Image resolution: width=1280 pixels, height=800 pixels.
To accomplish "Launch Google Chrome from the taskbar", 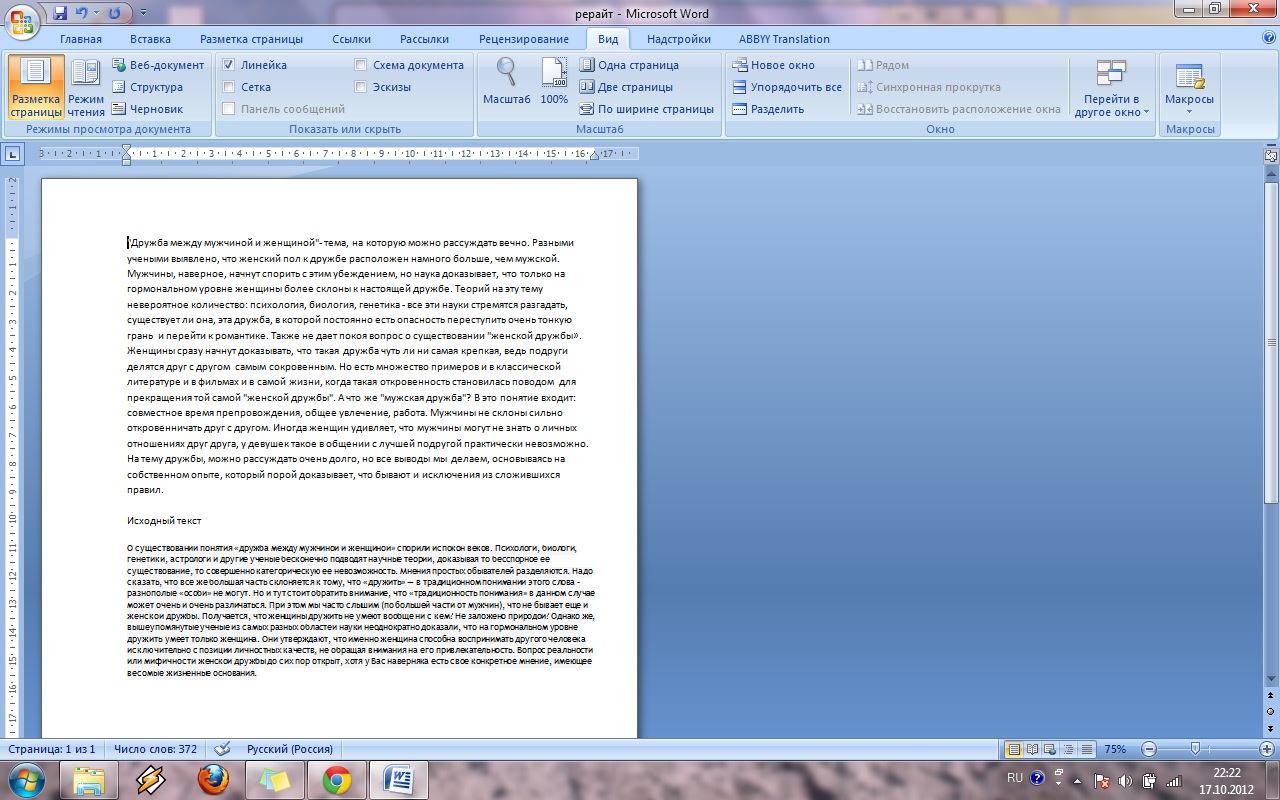I will click(x=336, y=779).
